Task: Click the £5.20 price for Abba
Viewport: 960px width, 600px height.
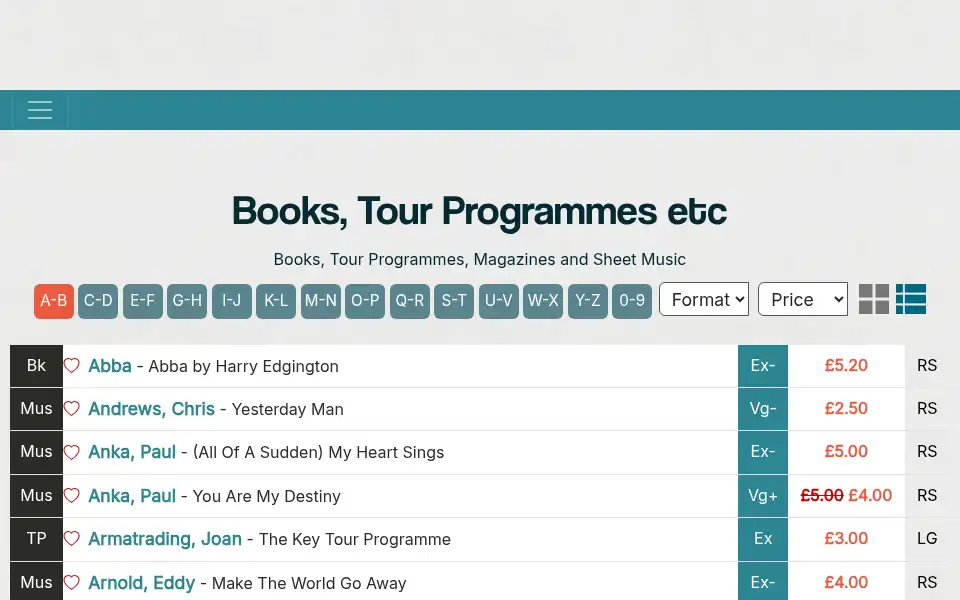Action: [846, 366]
